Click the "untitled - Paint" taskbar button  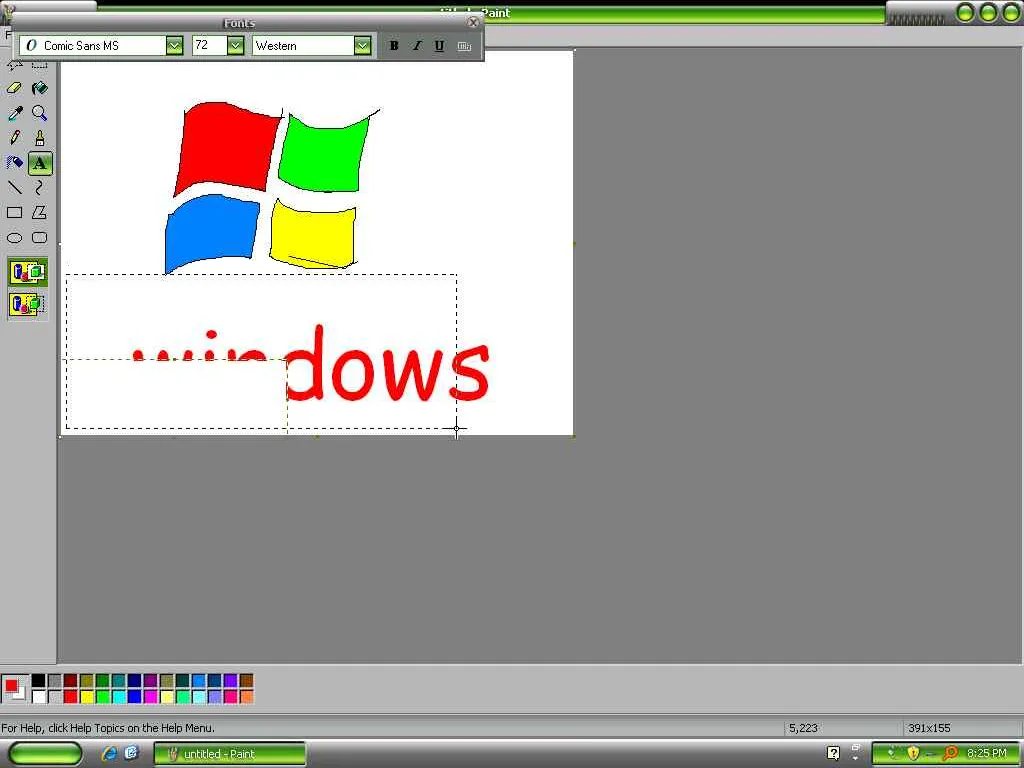(230, 754)
